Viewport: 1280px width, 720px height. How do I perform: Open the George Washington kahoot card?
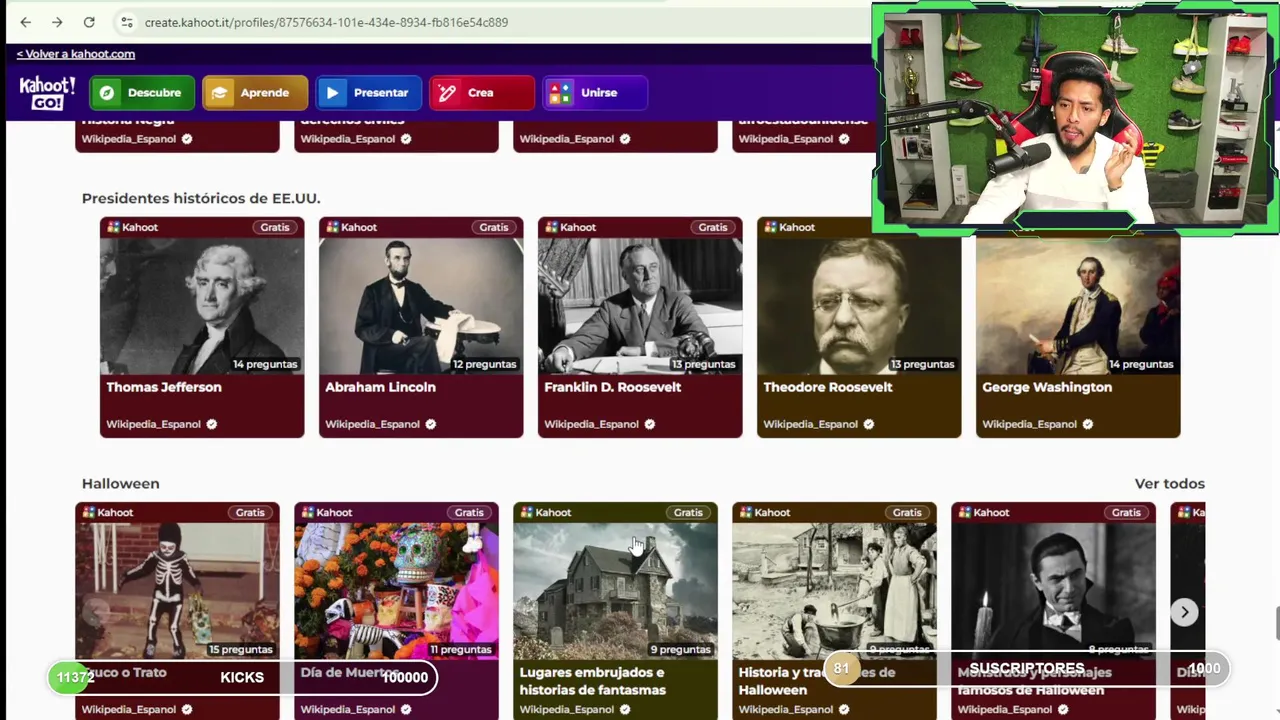tap(1078, 327)
